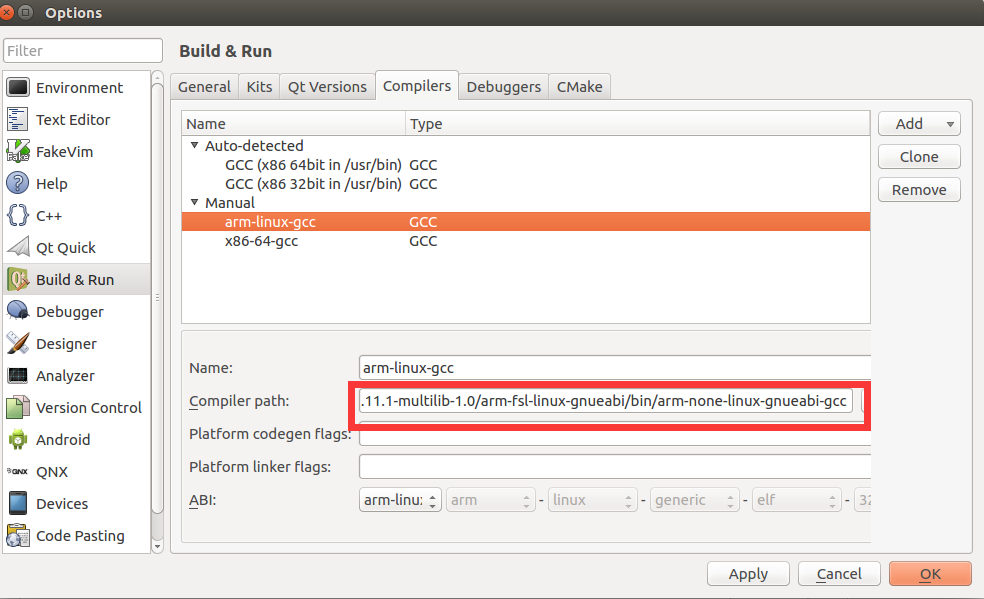Viewport: 984px width, 599px height.
Task: Switch to the Qt Versions tab
Action: [326, 87]
